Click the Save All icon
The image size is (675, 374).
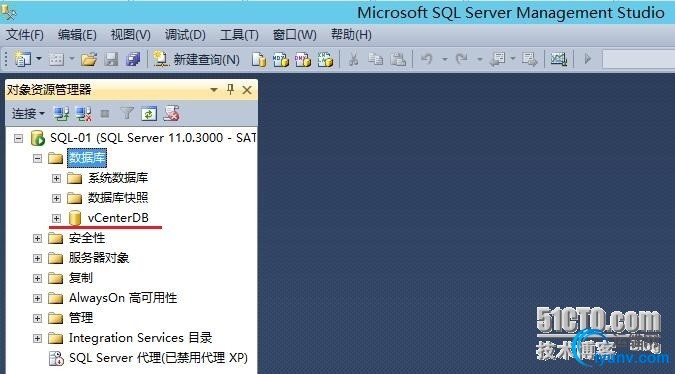click(x=133, y=59)
